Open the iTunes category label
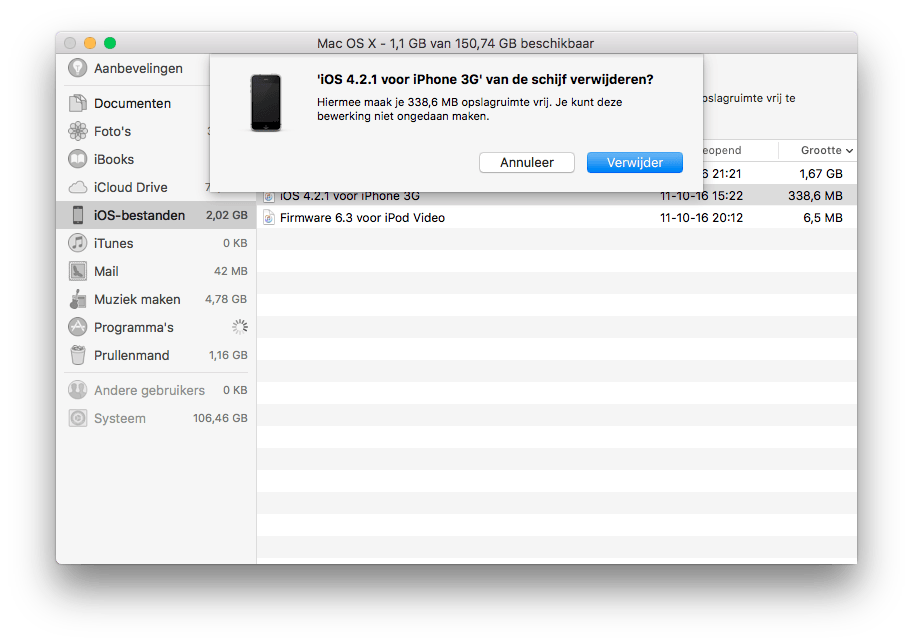This screenshot has width=913, height=644. tap(114, 243)
